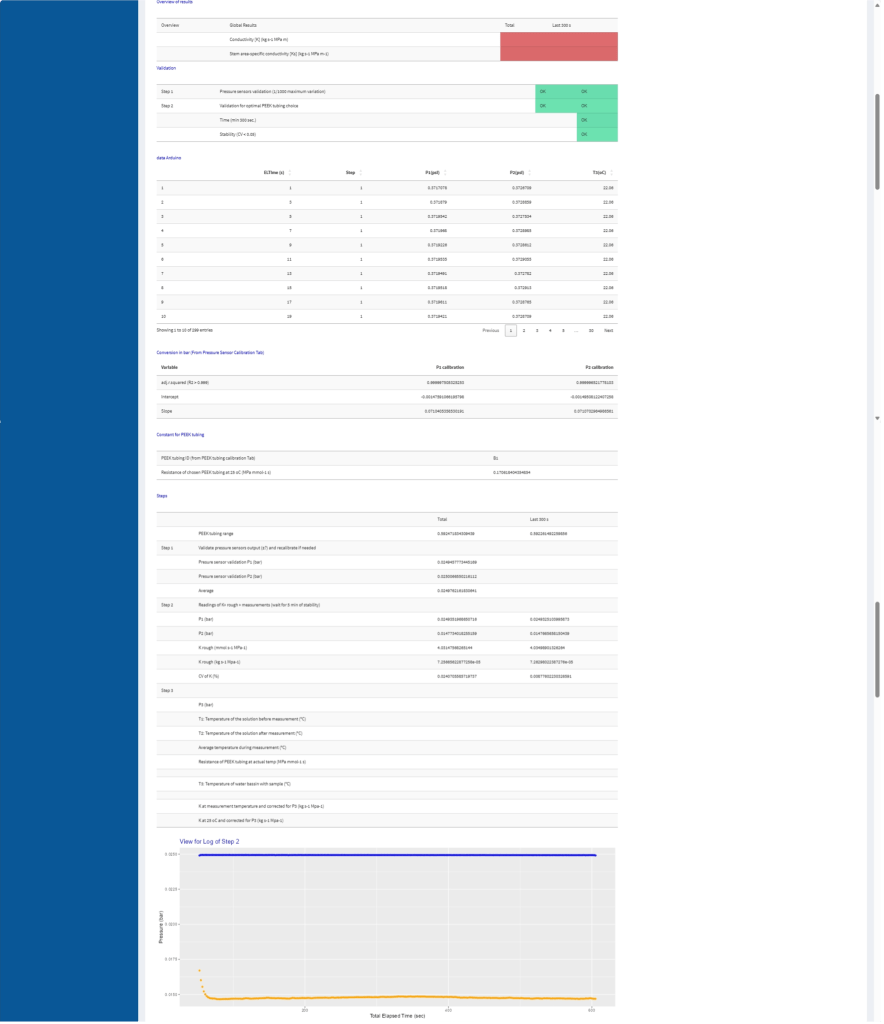The image size is (884, 1024).
Task: Sort by T1(oC) column sort icon
Action: click(x=612, y=173)
